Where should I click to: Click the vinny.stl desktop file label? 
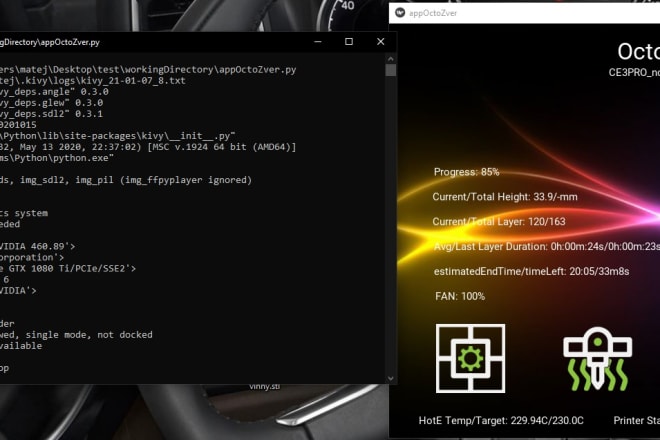(264, 387)
